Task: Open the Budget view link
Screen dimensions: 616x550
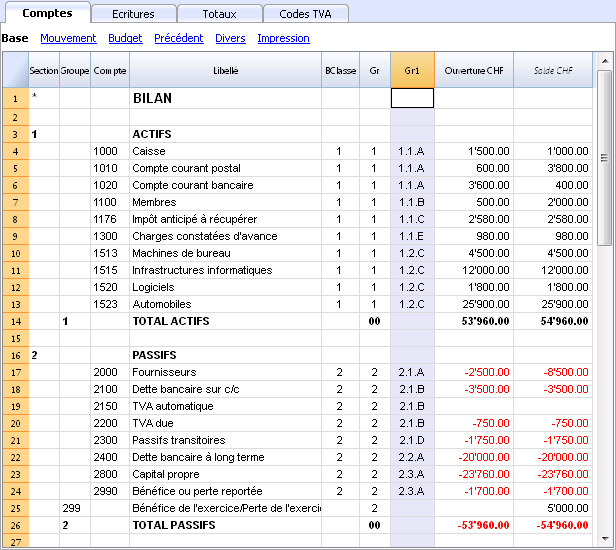Action: pos(125,38)
